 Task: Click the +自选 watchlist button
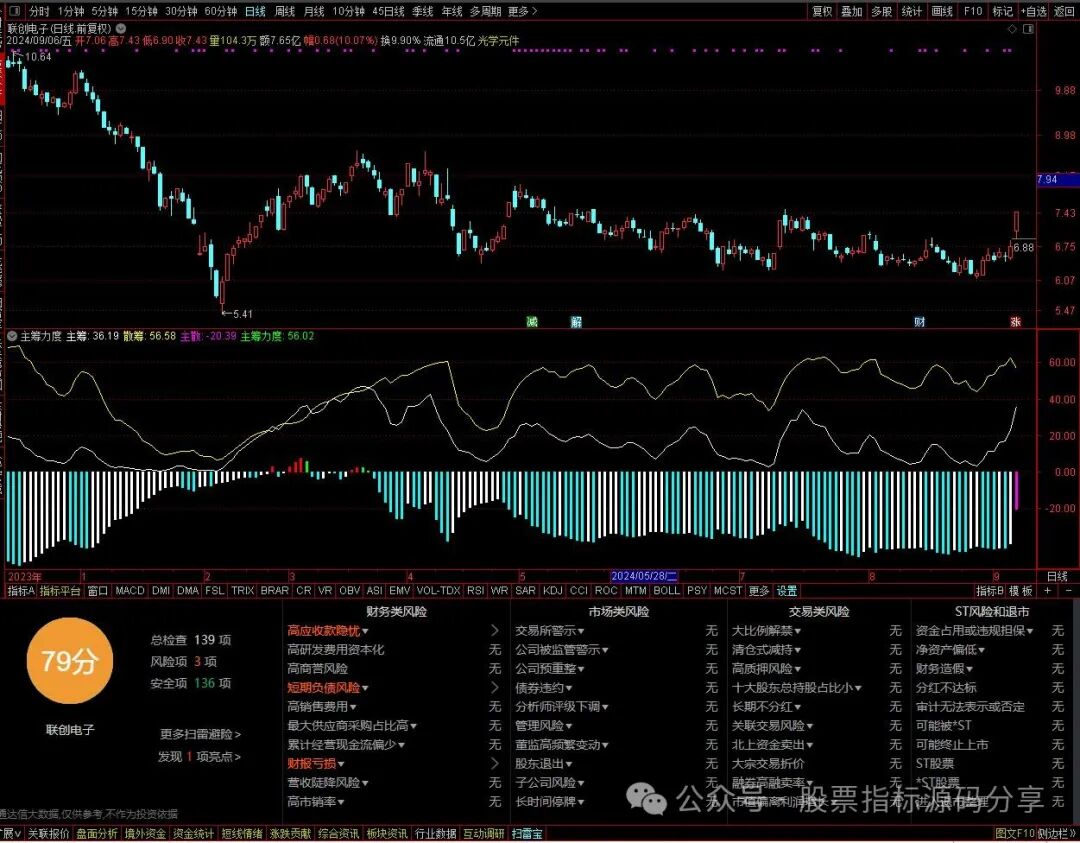tap(1034, 11)
